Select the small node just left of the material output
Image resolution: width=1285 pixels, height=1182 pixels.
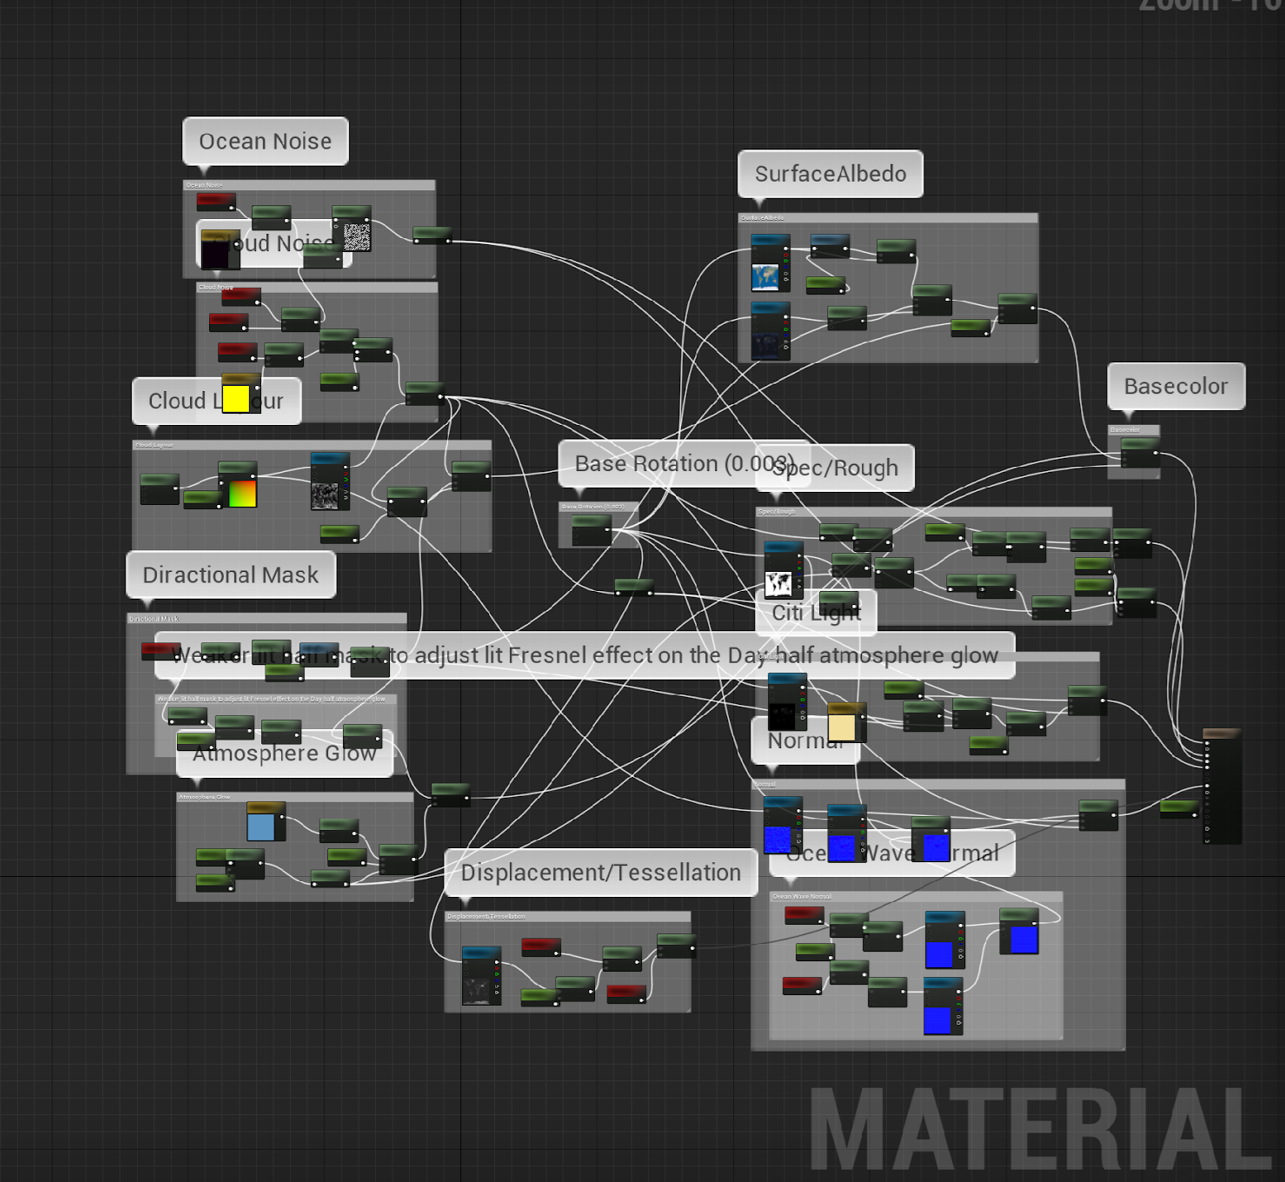[x=1179, y=808]
